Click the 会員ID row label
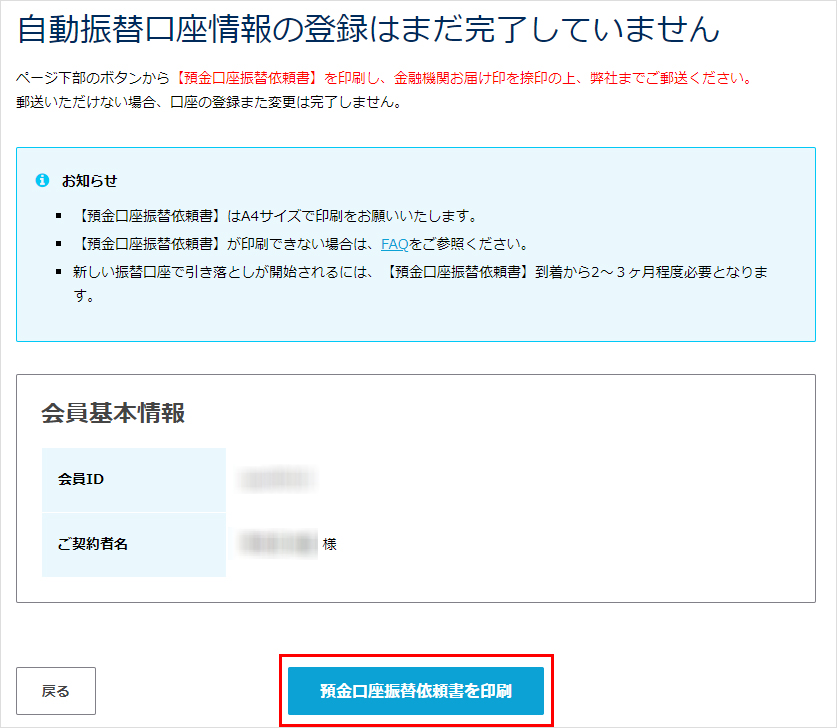Viewport: 837px width, 728px height. 85,479
